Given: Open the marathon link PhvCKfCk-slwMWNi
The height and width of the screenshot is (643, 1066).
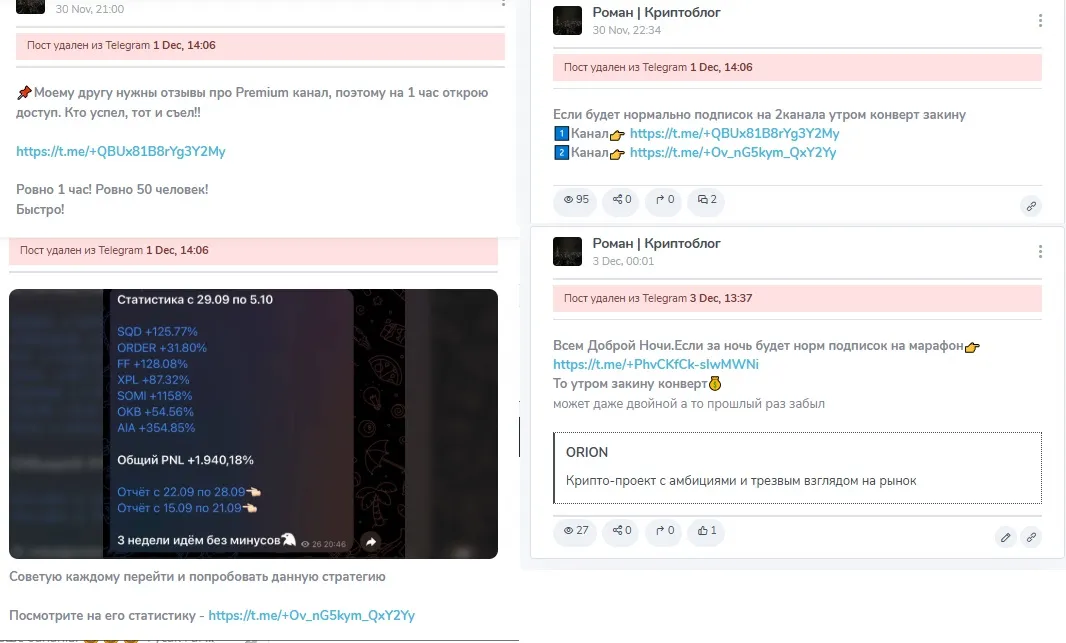Looking at the screenshot, I should tap(655, 365).
